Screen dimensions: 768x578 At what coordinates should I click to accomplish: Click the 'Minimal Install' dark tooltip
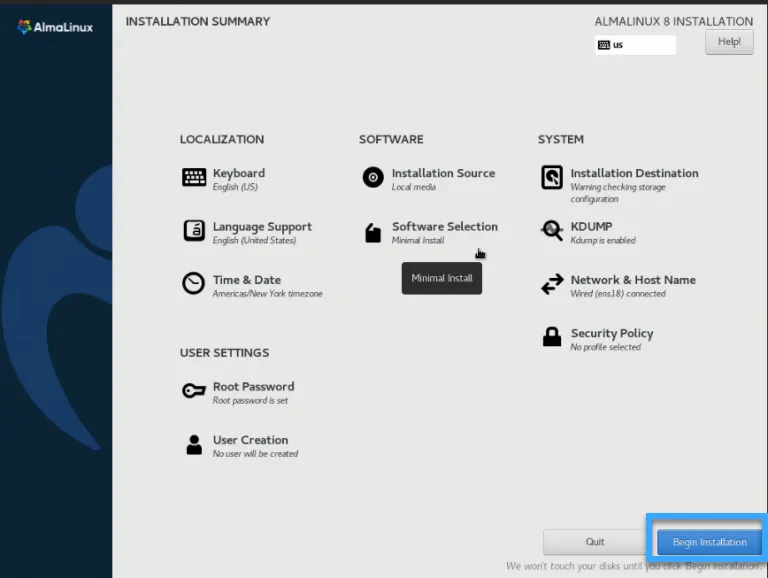click(442, 278)
